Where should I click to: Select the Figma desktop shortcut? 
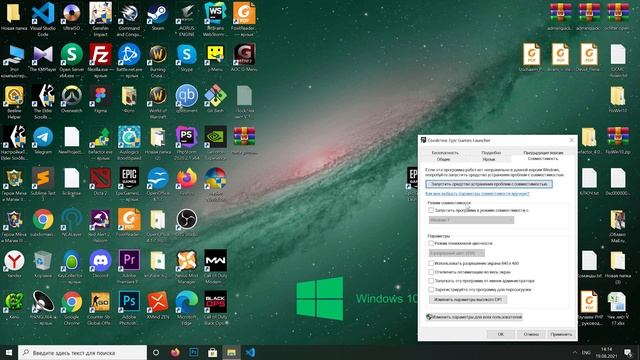coord(100,99)
